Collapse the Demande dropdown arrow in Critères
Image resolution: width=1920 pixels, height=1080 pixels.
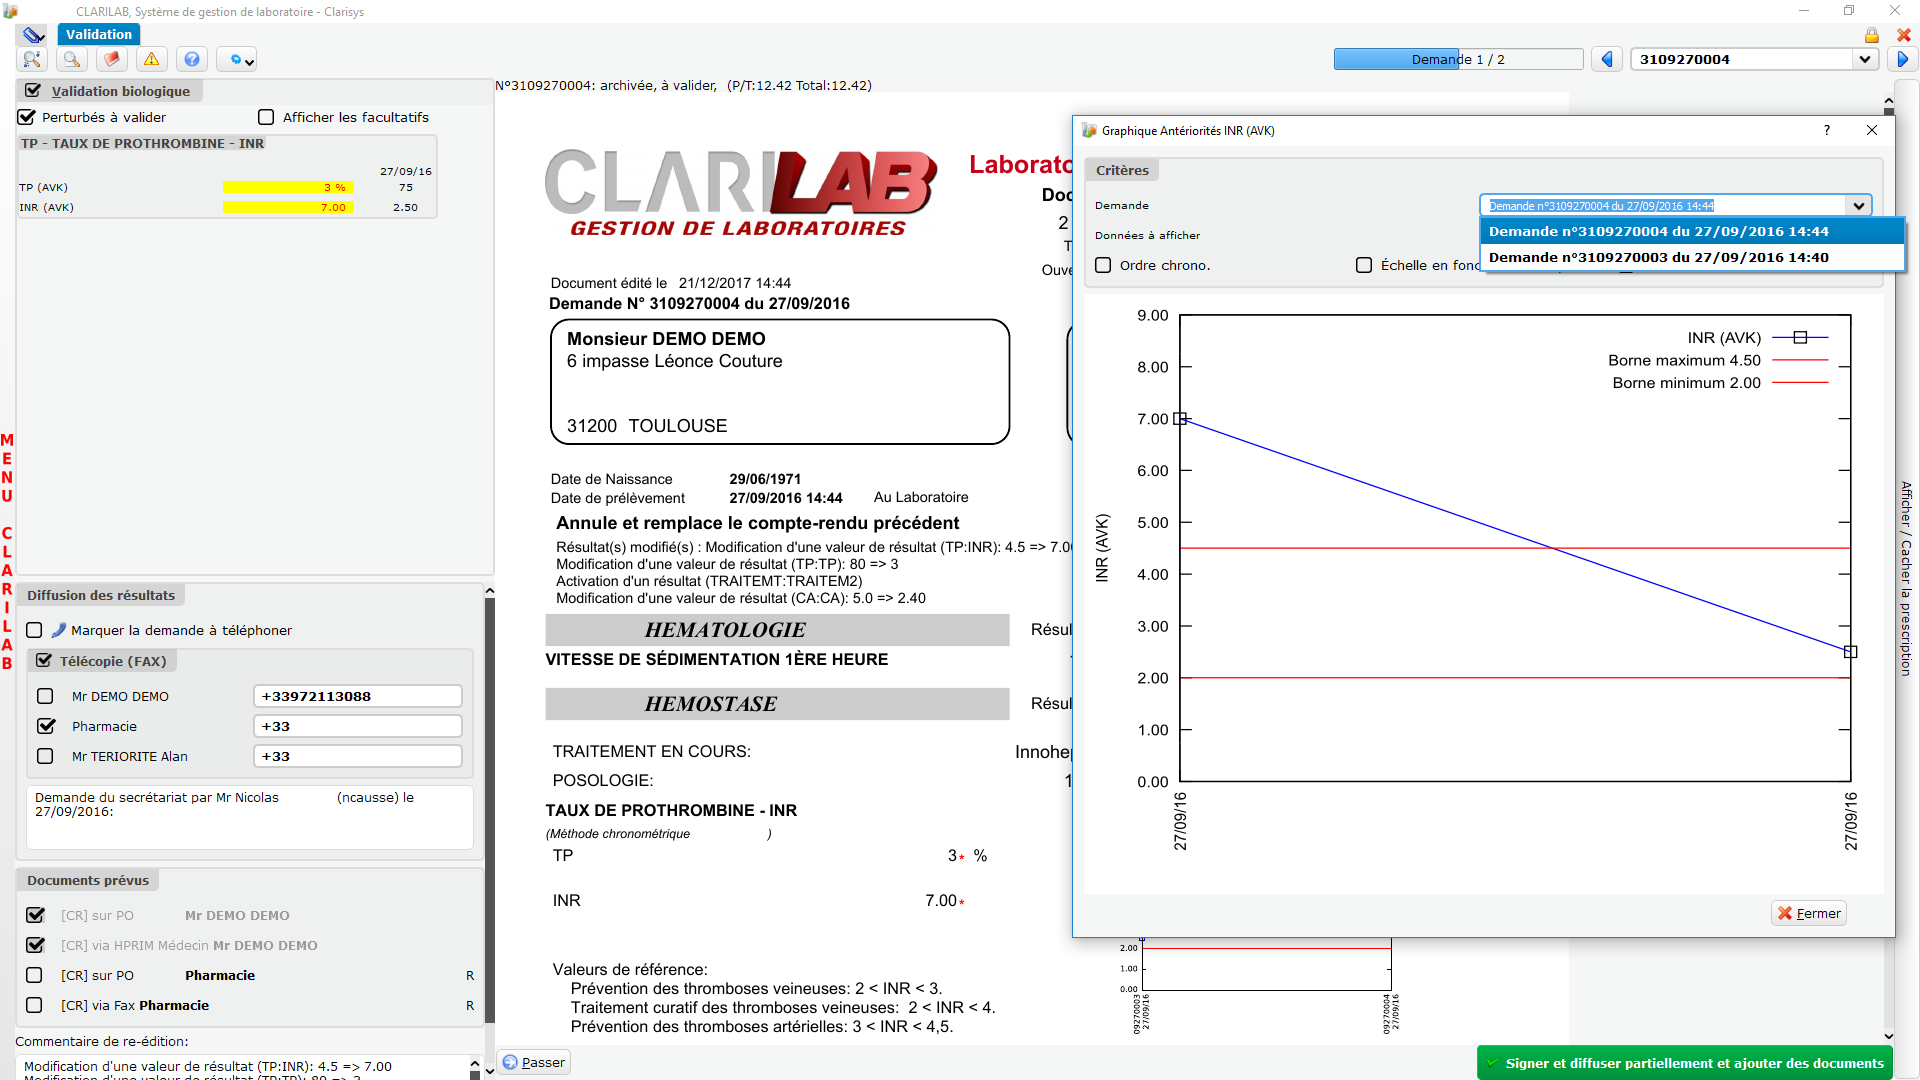pyautogui.click(x=1858, y=206)
